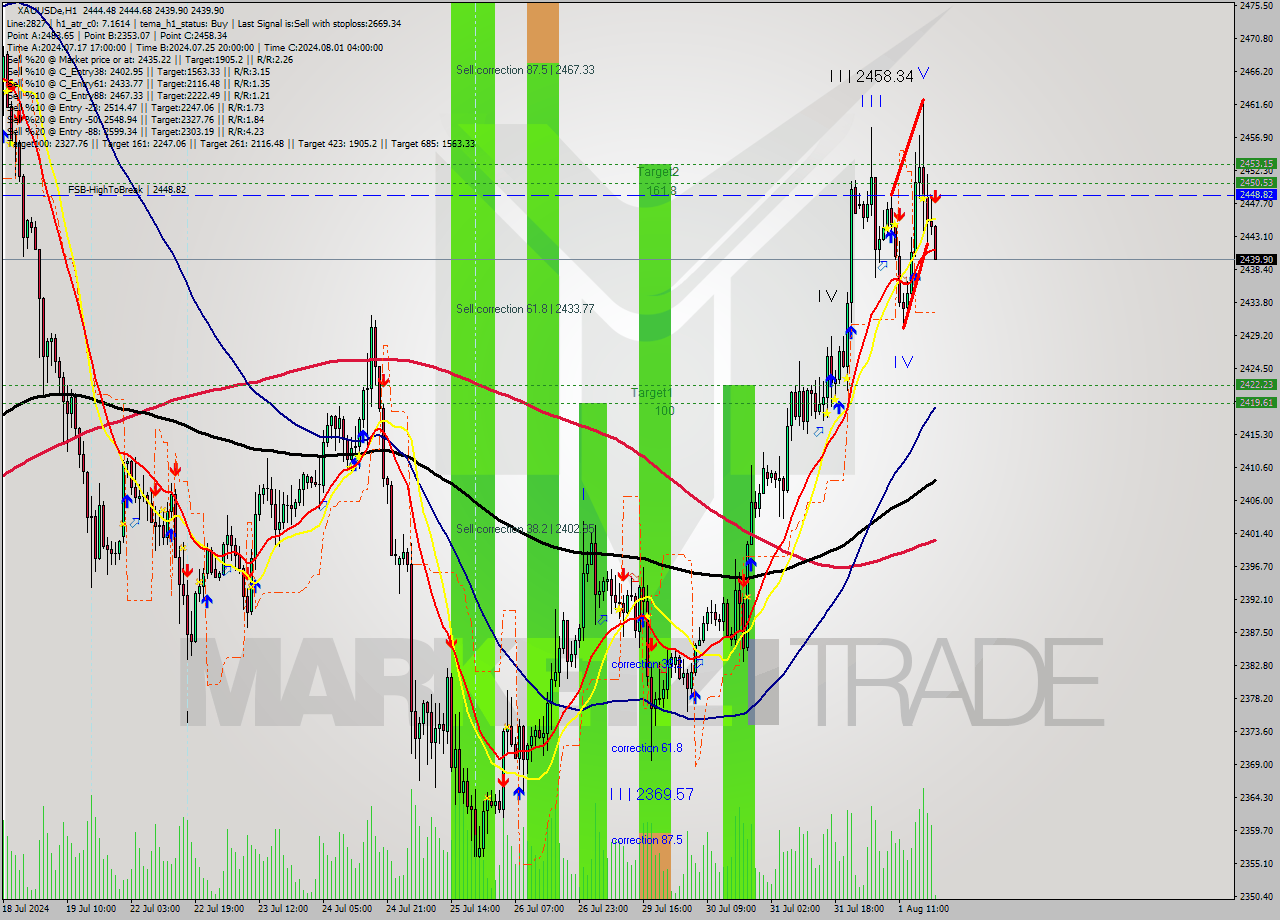The height and width of the screenshot is (920, 1280).
Task: Click the wave label 'I I I 2369.57'
Action: click(x=651, y=794)
